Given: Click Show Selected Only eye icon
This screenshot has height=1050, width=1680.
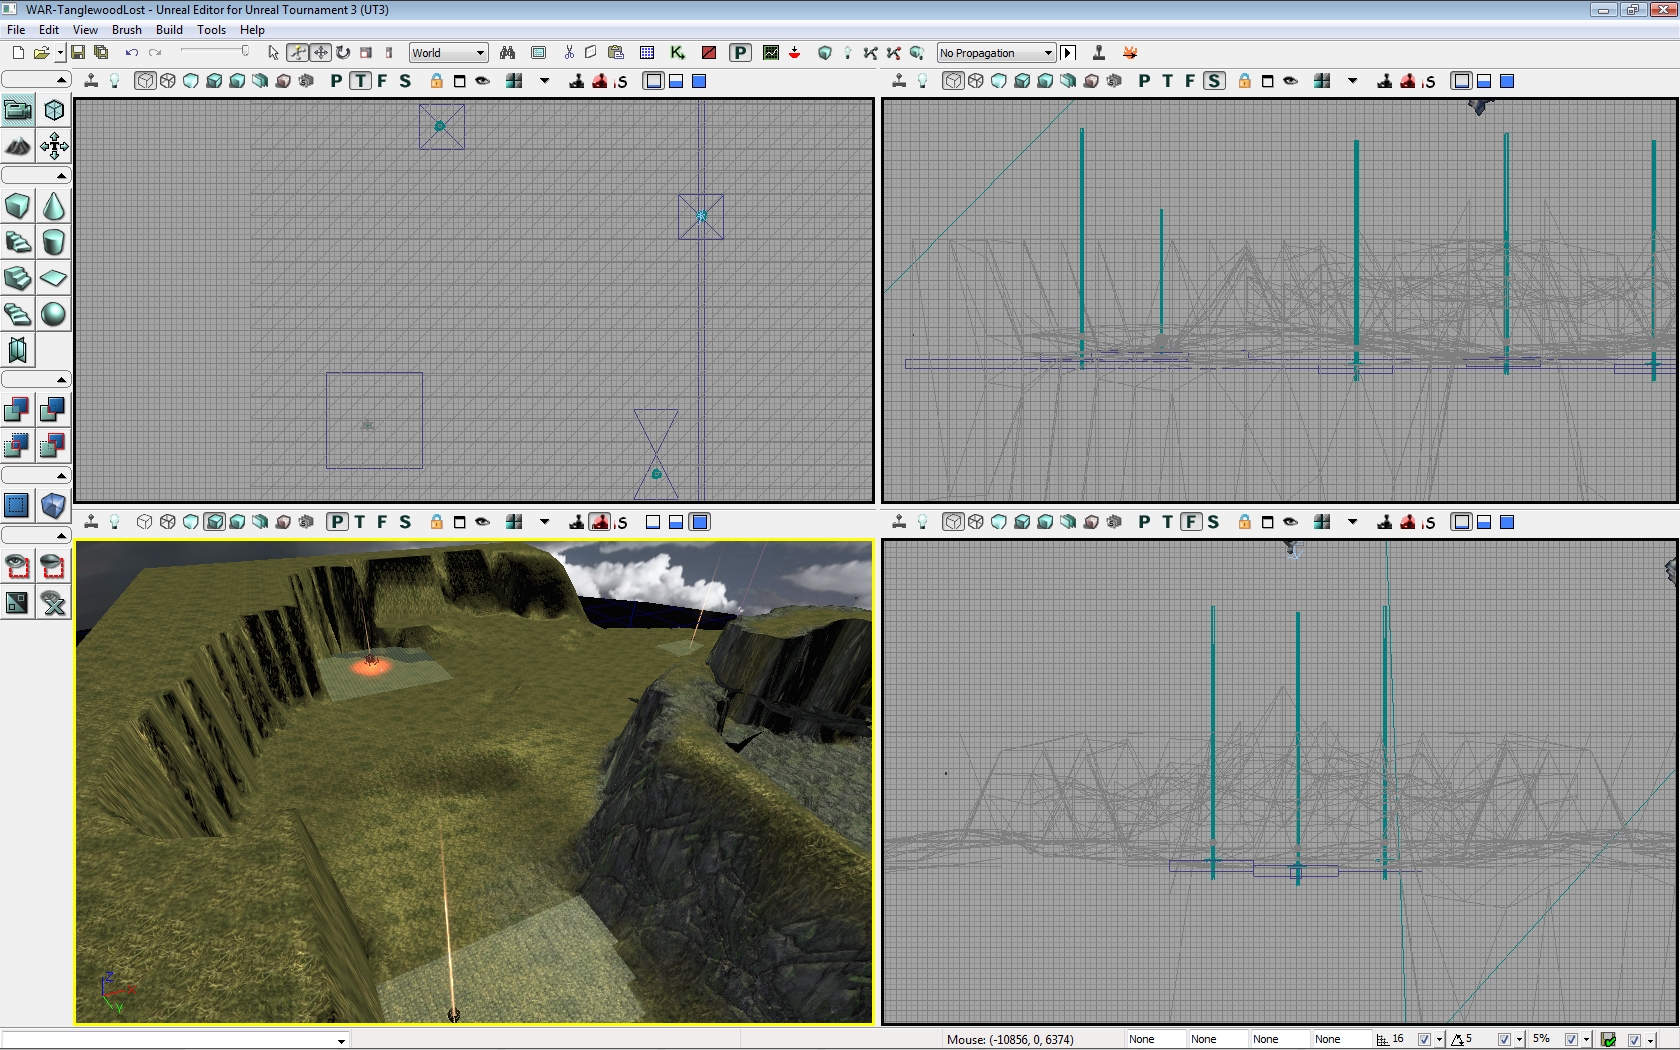Looking at the screenshot, I should click(18, 567).
